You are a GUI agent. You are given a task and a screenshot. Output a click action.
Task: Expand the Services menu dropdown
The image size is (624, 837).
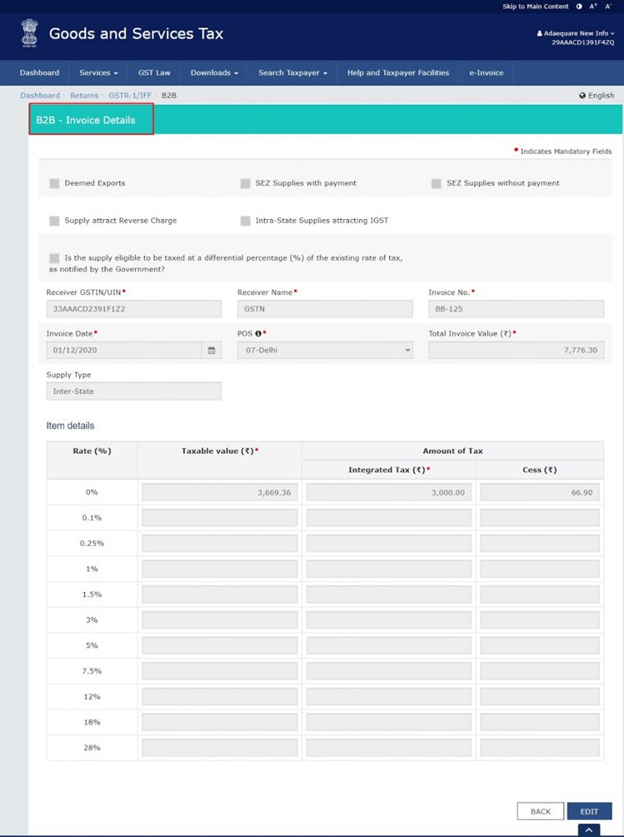pos(98,73)
